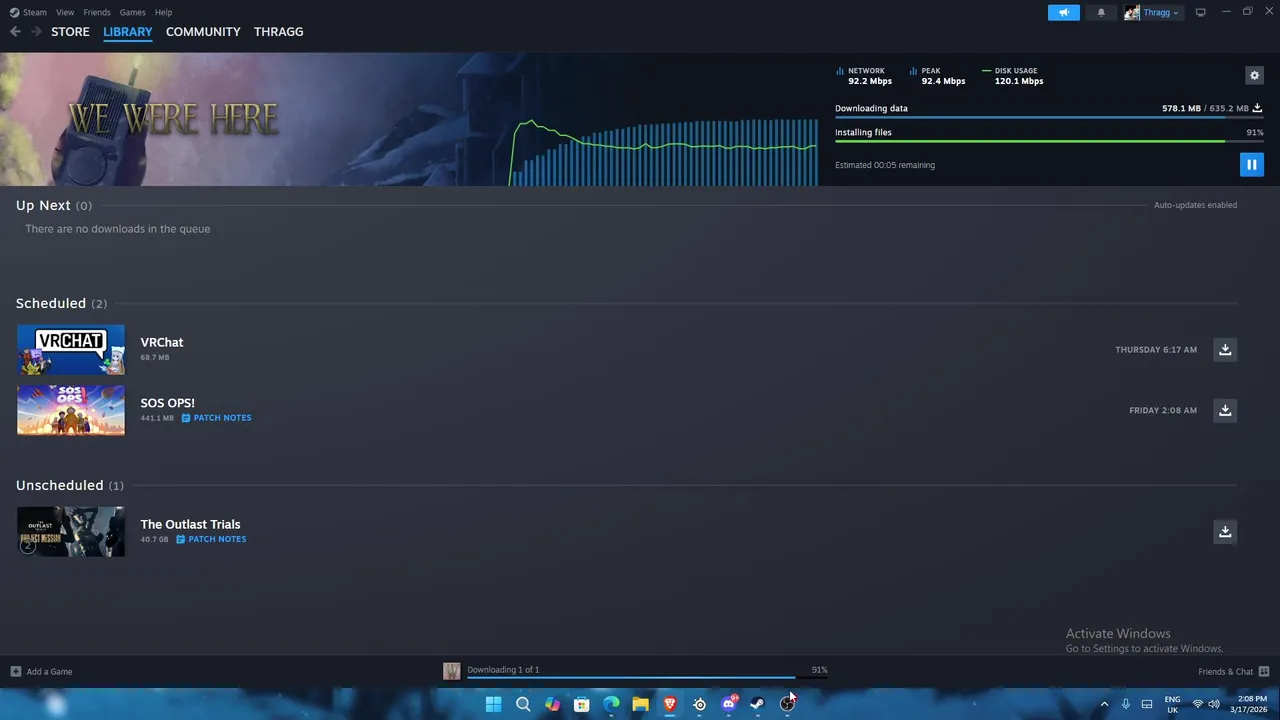Click downloading game thumbnail in bottom bar
Viewport: 1280px width, 720px height.
[x=452, y=671]
